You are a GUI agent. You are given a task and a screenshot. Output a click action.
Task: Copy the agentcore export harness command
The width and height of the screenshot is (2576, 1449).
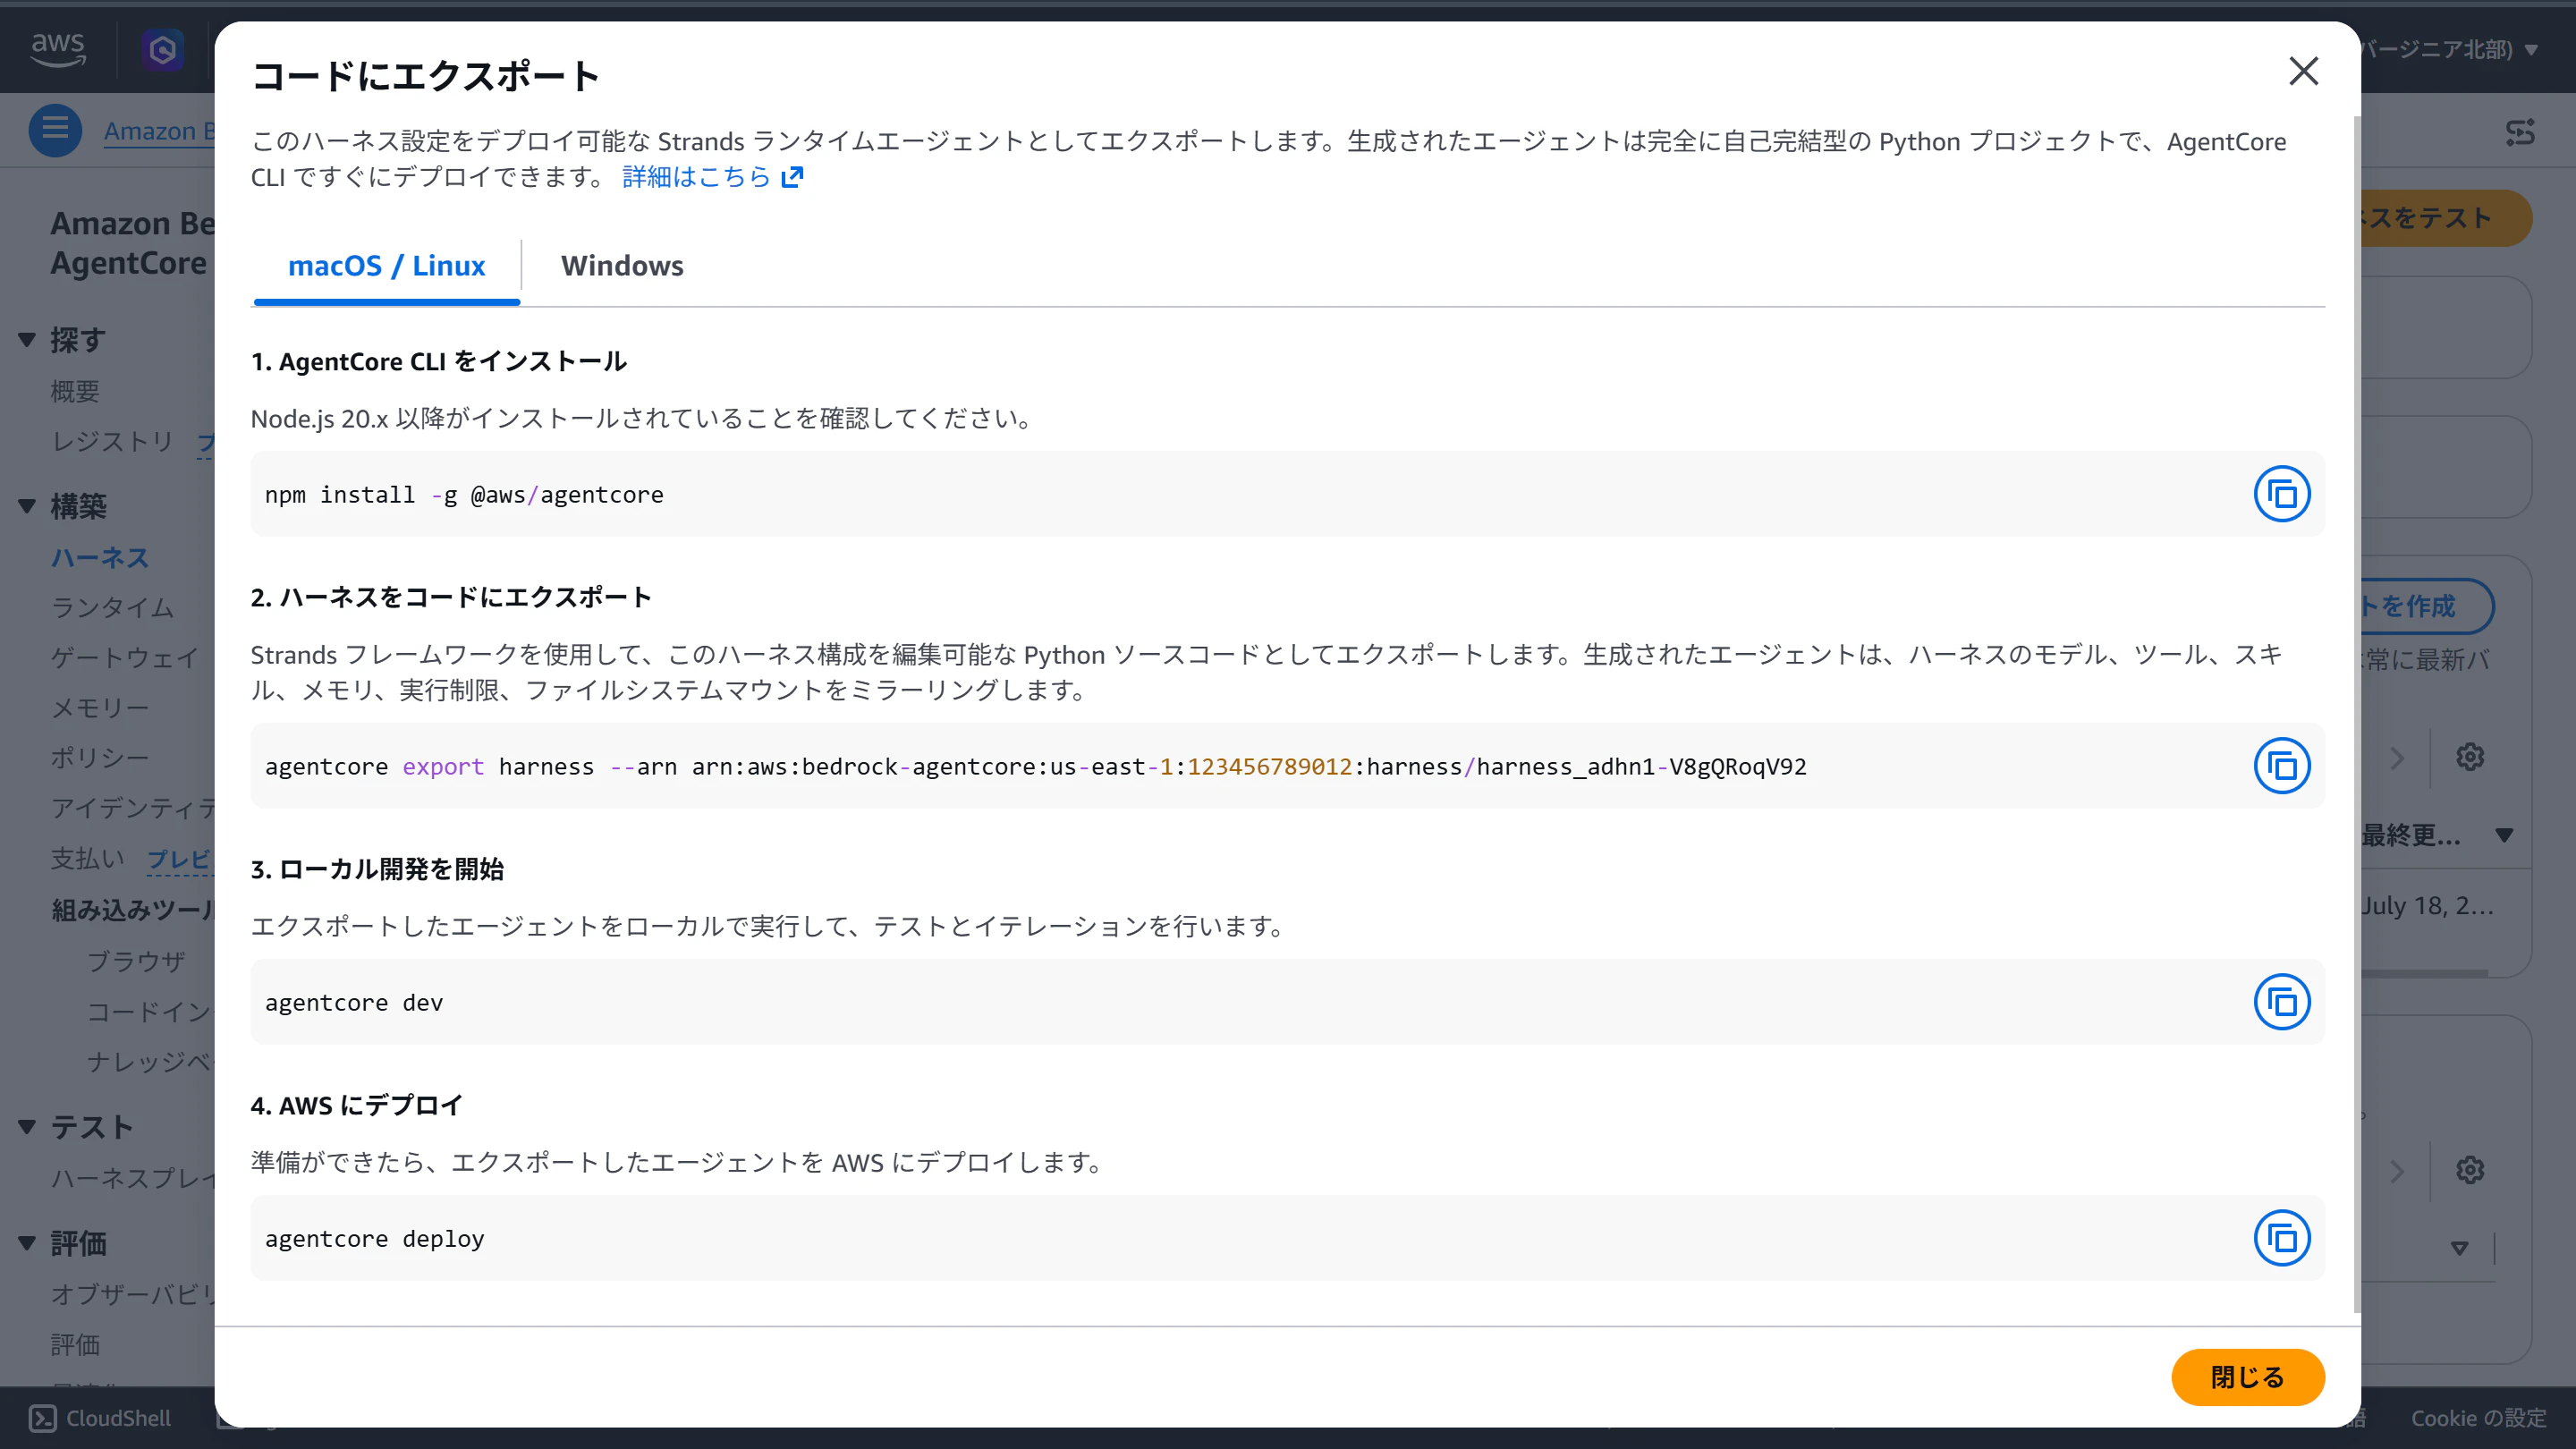pyautogui.click(x=2281, y=766)
